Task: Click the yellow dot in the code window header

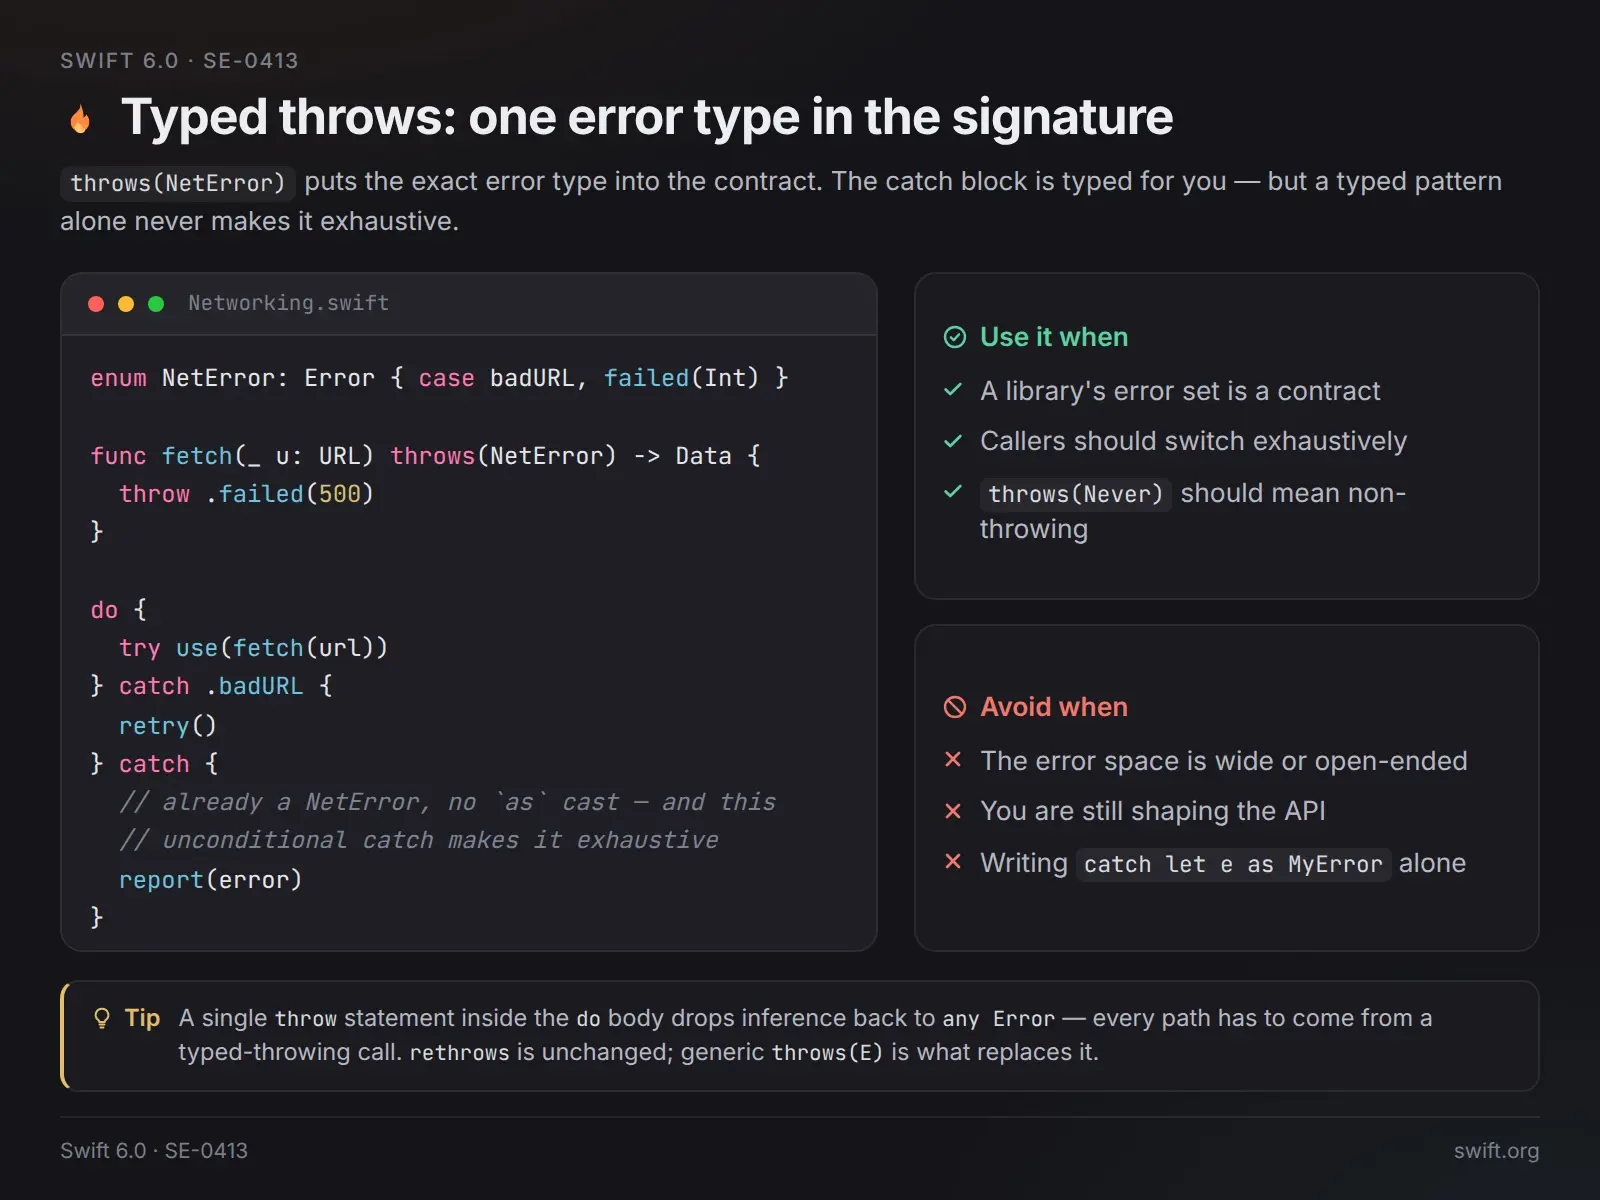Action: click(126, 304)
